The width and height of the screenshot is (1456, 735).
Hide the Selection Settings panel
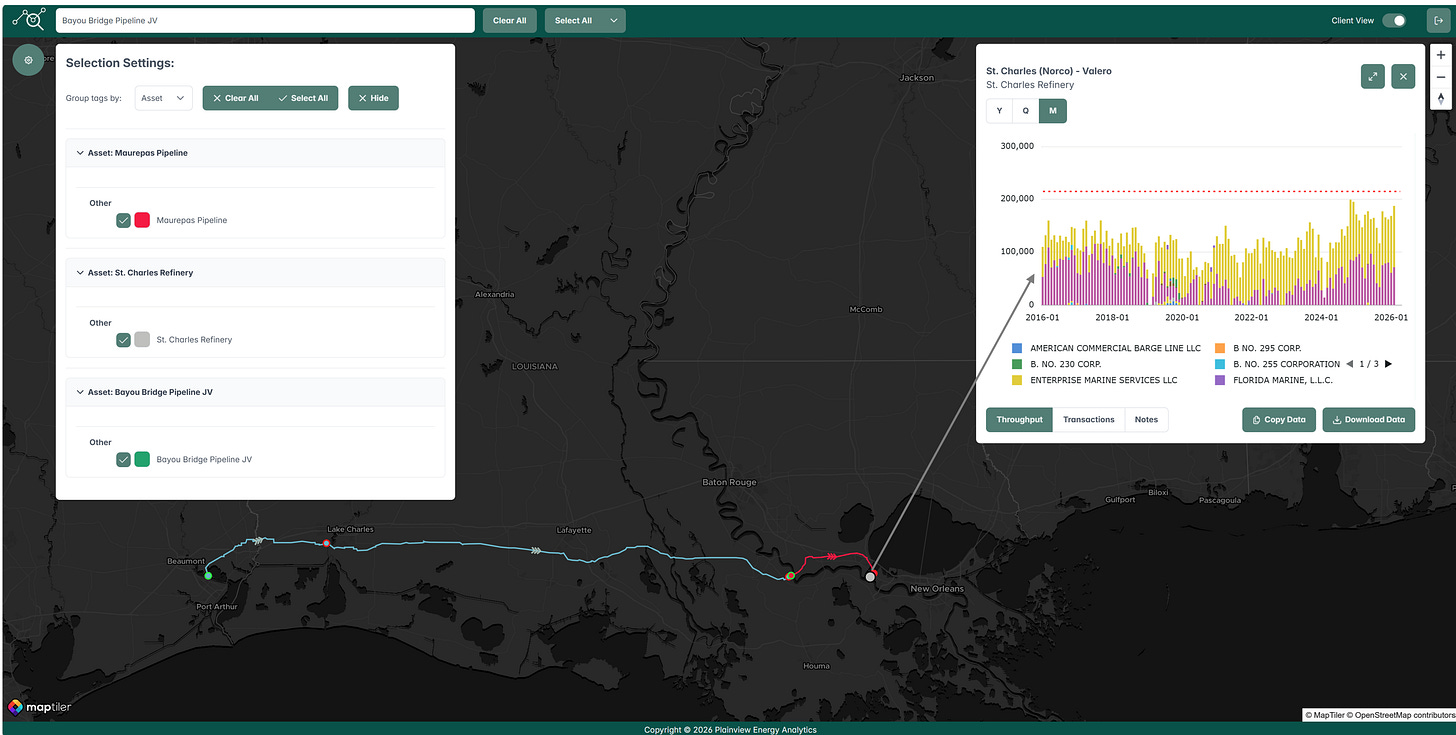point(373,98)
